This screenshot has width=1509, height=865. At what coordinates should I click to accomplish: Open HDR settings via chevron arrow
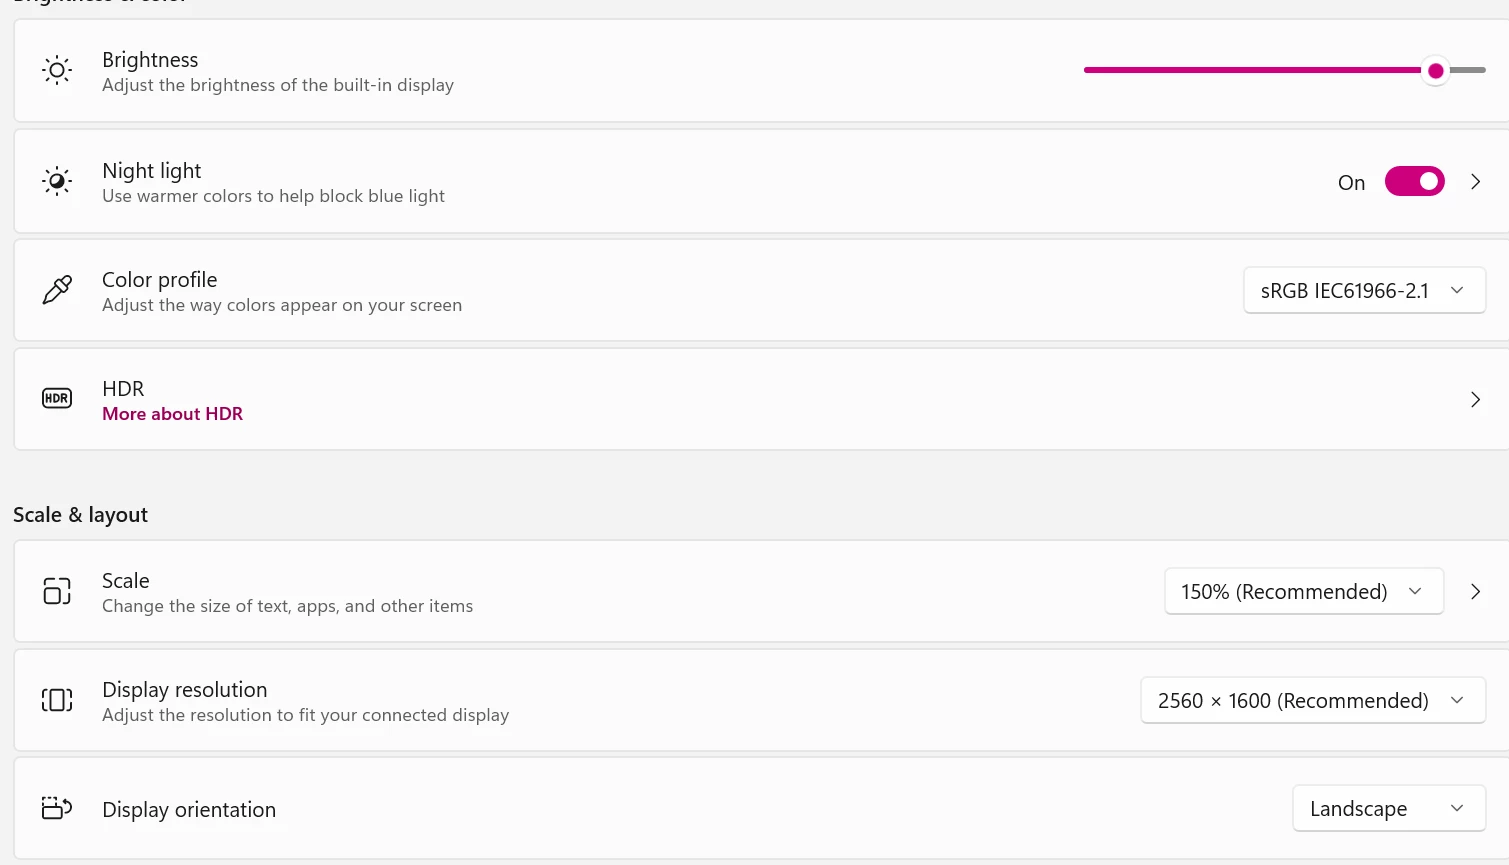click(1475, 400)
